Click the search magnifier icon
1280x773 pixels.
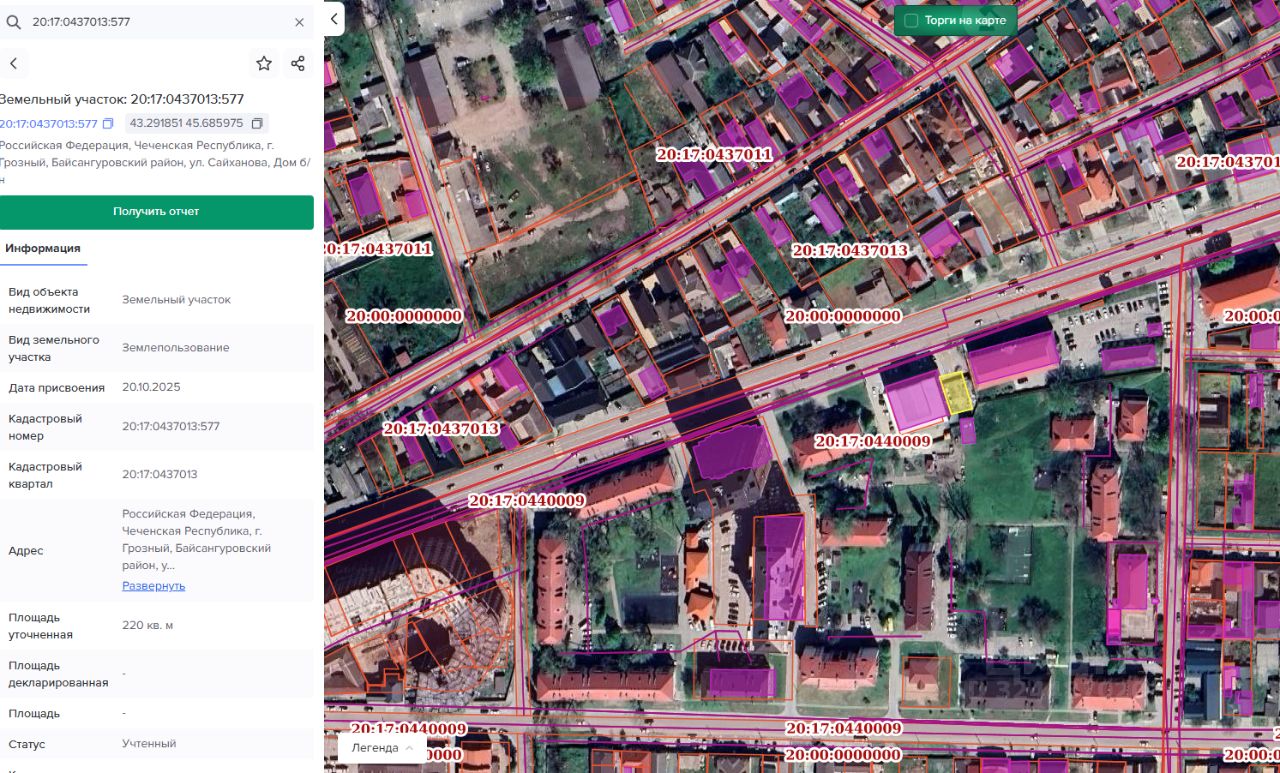pos(14,22)
